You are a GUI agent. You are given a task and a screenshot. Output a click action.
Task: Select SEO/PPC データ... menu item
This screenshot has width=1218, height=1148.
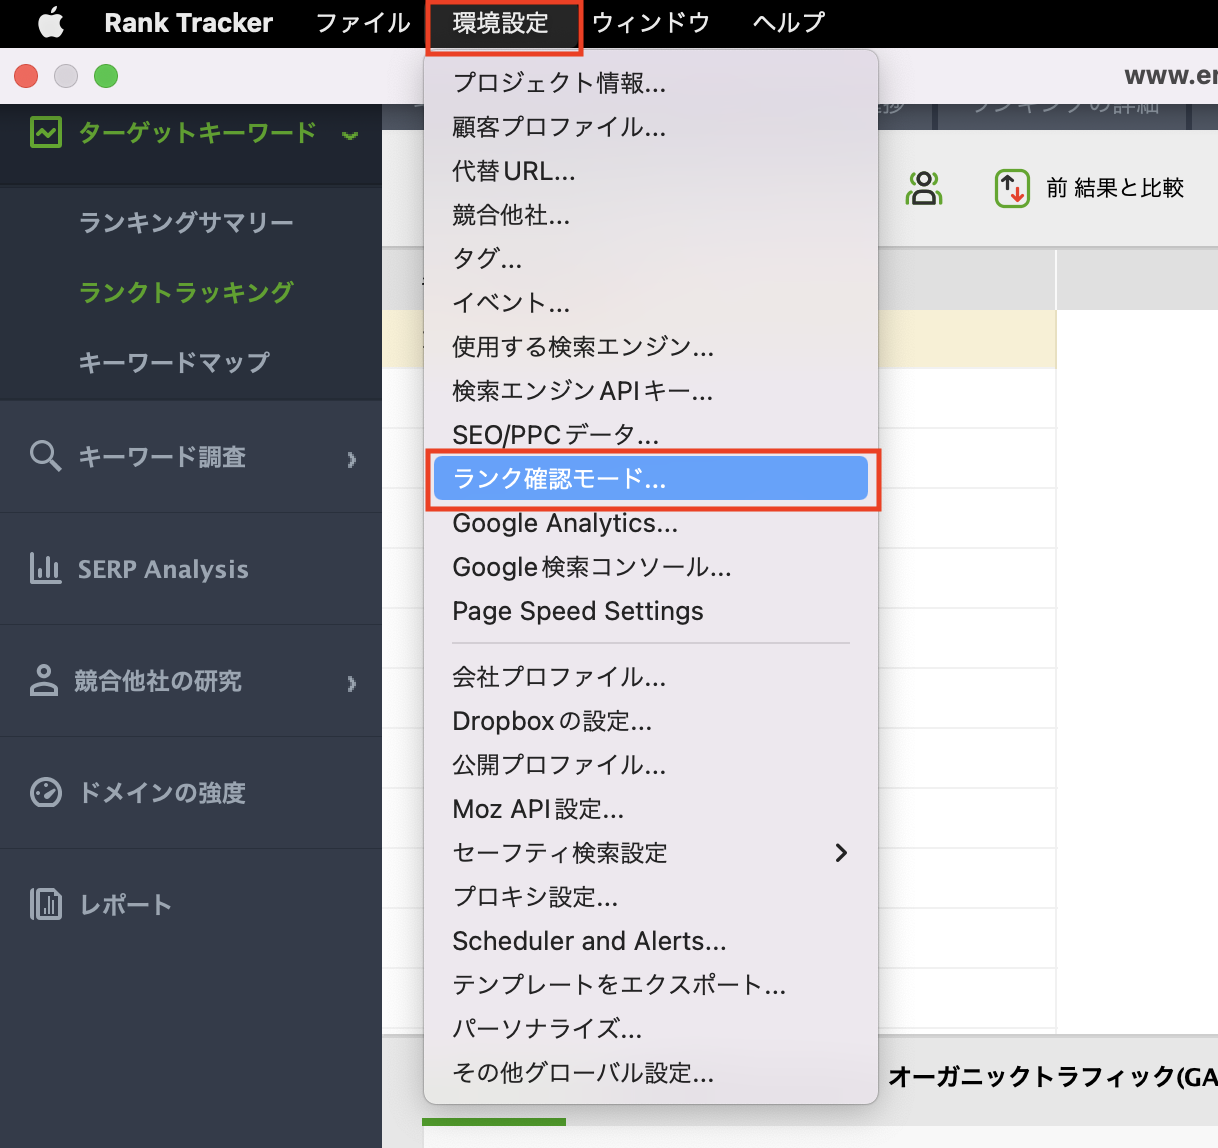tap(651, 435)
